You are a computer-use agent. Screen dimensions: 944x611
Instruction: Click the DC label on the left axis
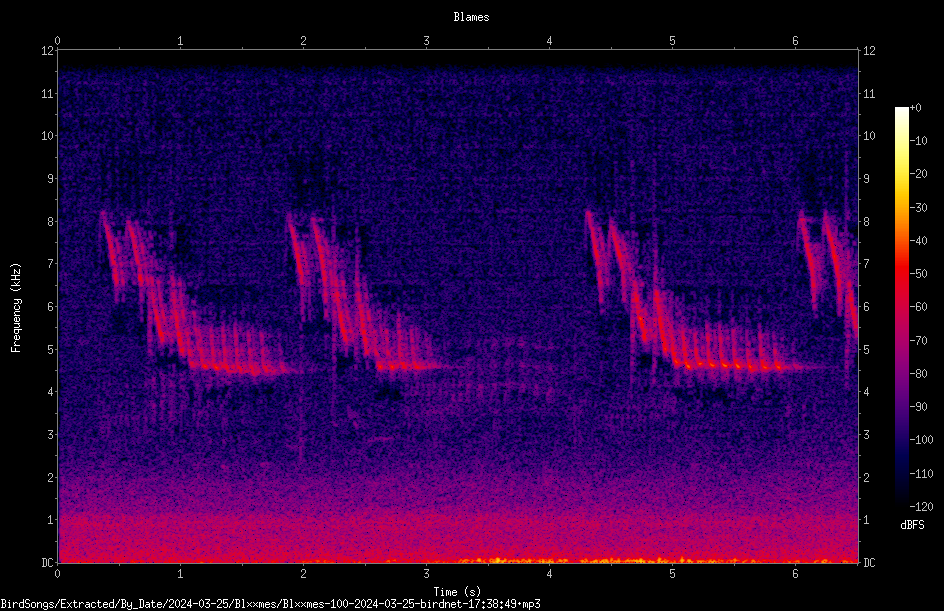click(48, 562)
